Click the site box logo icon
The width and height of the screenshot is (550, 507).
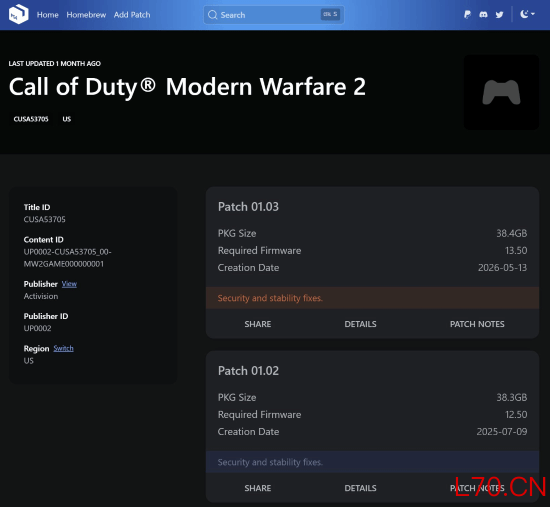click(x=18, y=14)
